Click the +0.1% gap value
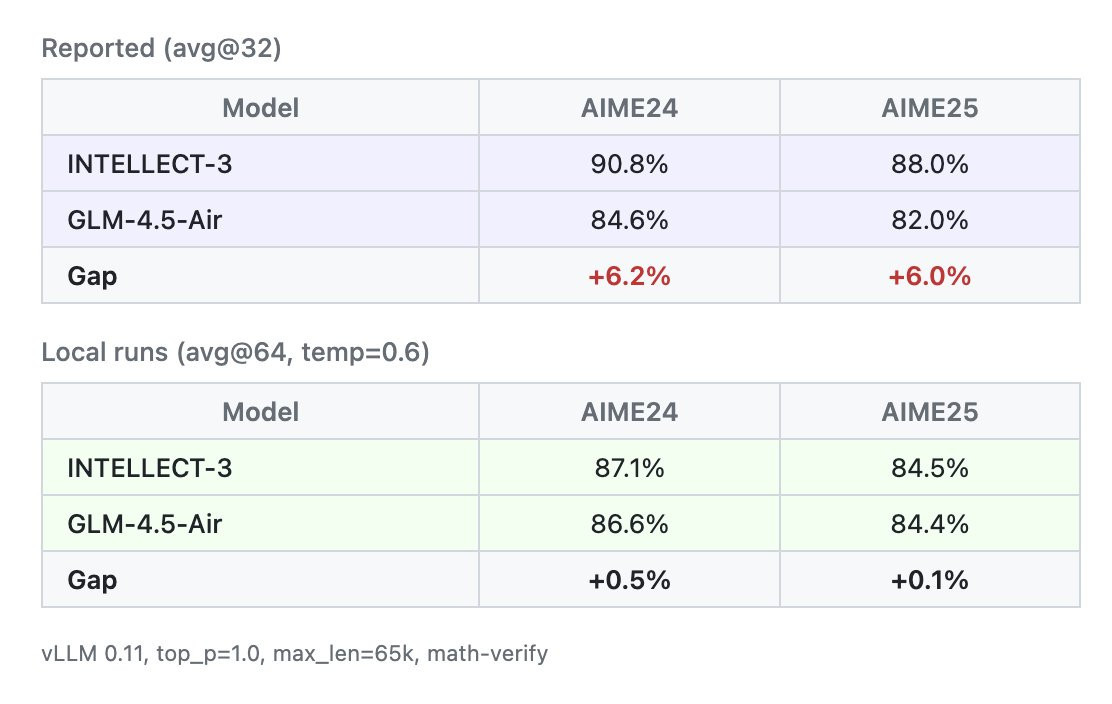The height and width of the screenshot is (704, 1112). click(x=929, y=579)
